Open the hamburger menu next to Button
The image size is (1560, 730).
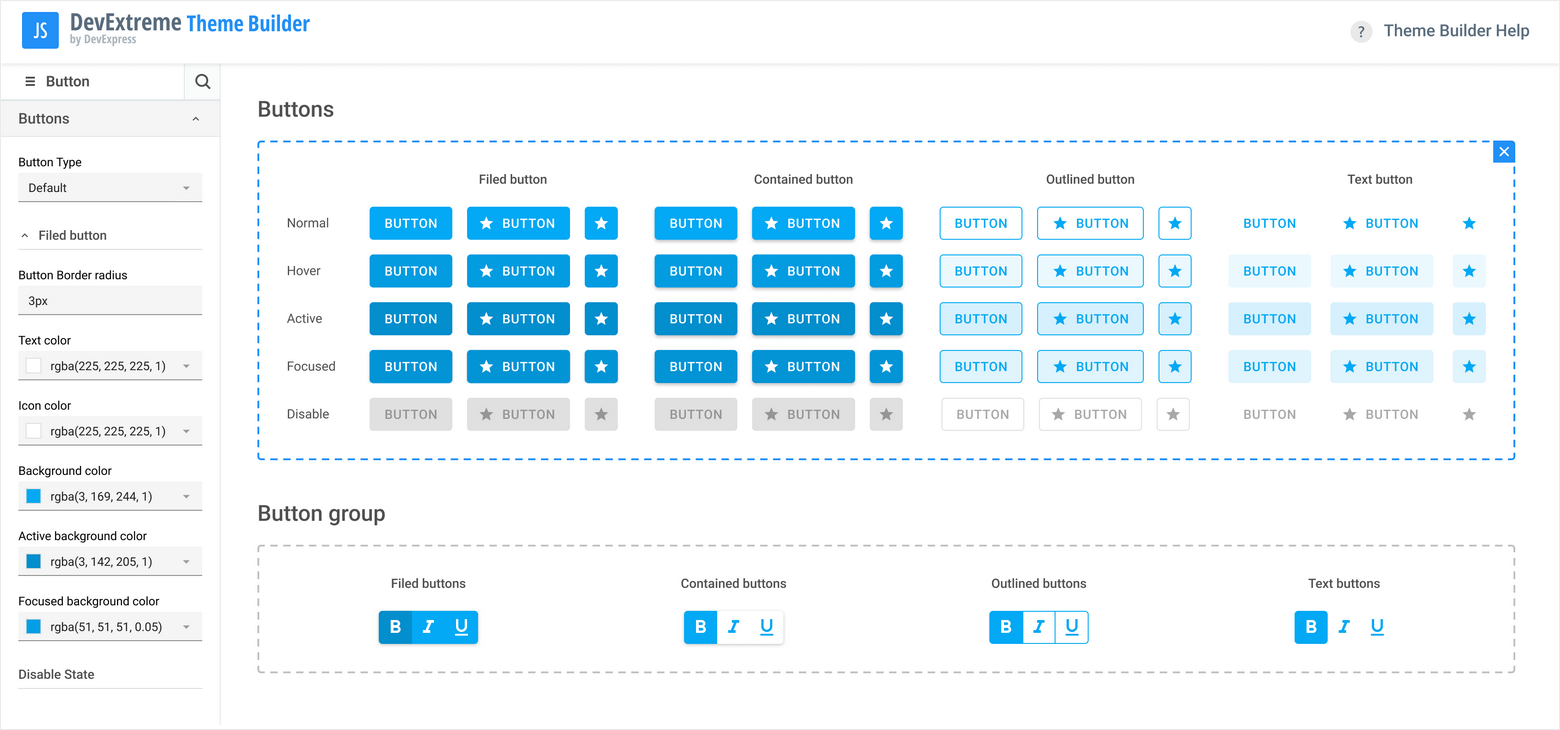[30, 82]
